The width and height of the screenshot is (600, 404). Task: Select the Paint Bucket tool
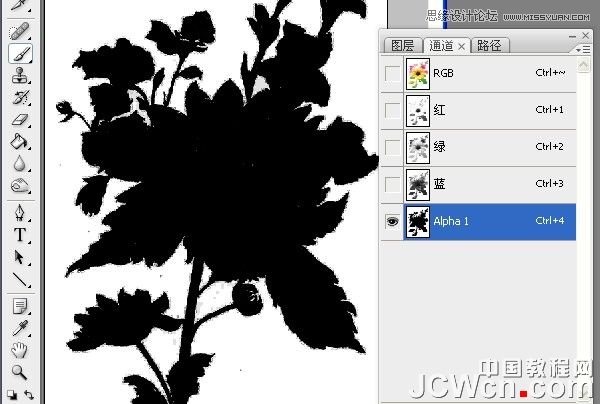pos(20,141)
